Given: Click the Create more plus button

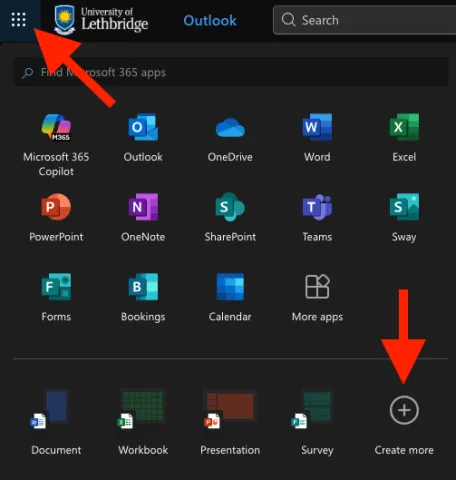Looking at the screenshot, I should click(x=404, y=410).
